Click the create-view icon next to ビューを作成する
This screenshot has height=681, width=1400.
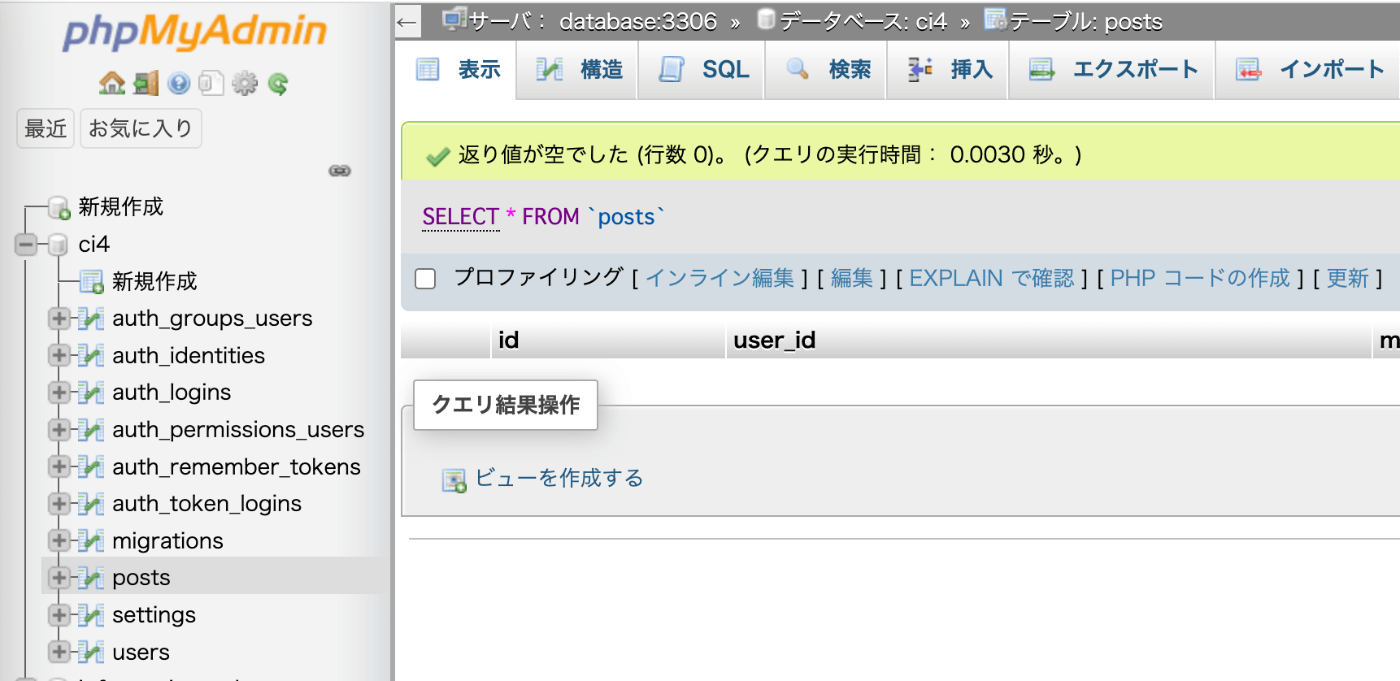pos(455,480)
